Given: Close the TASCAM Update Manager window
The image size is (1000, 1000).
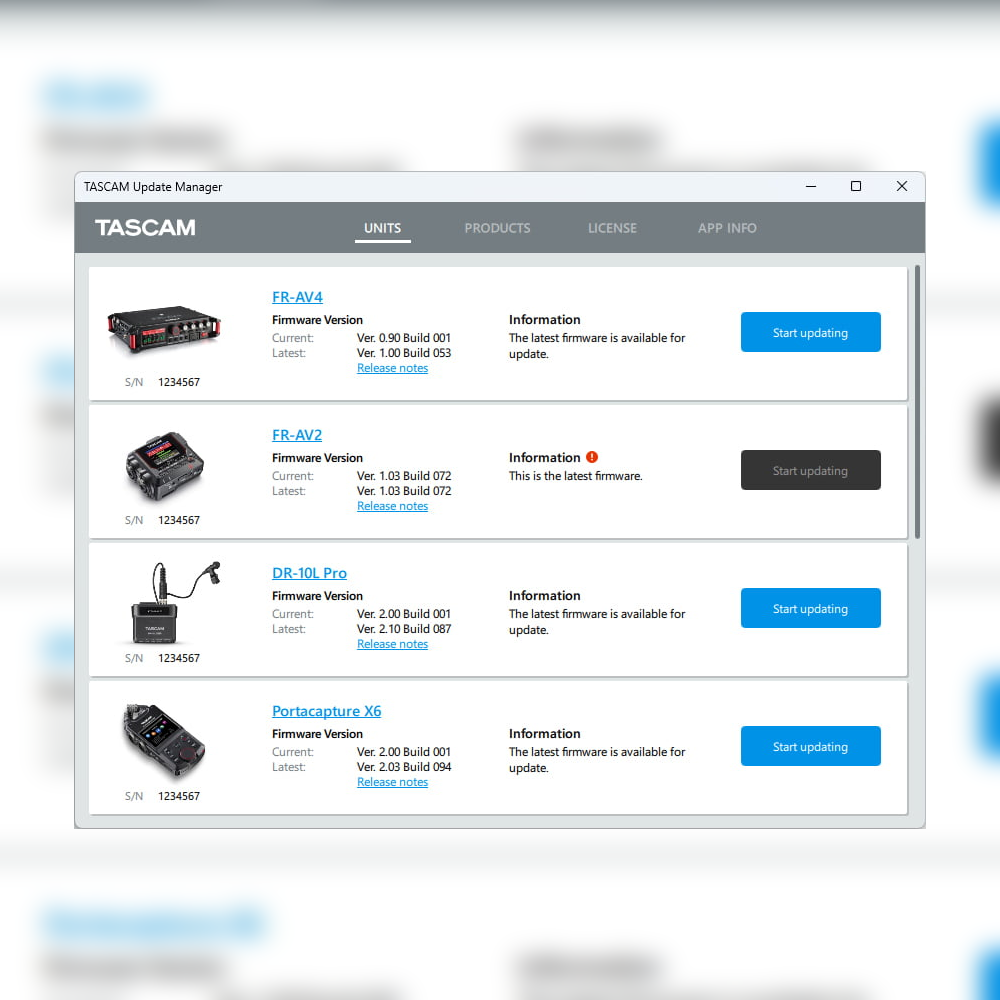Looking at the screenshot, I should (x=901, y=186).
